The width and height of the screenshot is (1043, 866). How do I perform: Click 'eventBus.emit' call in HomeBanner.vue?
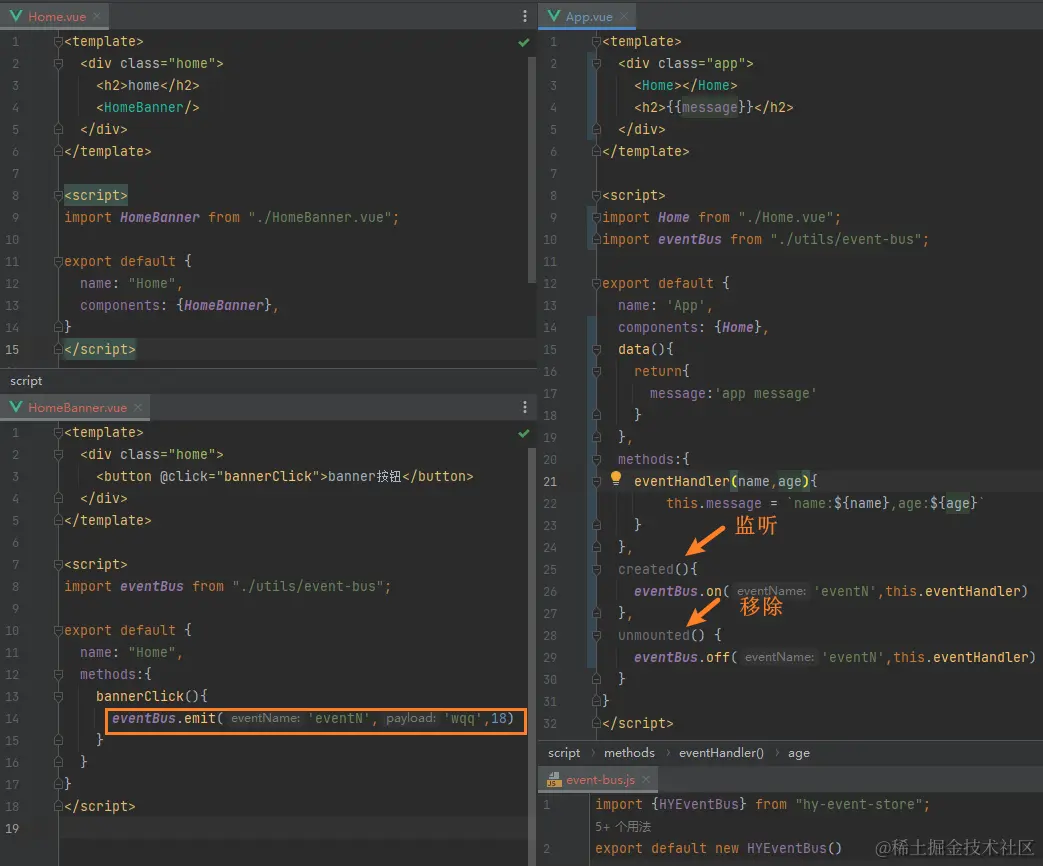[x=164, y=718]
